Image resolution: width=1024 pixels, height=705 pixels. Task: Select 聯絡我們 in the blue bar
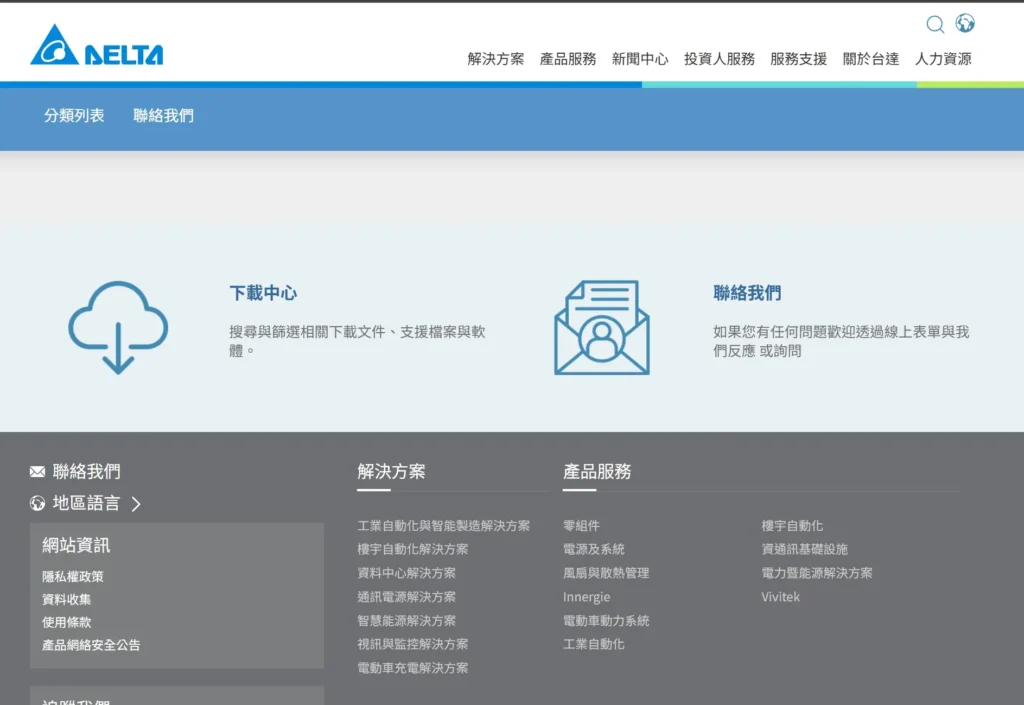(163, 116)
